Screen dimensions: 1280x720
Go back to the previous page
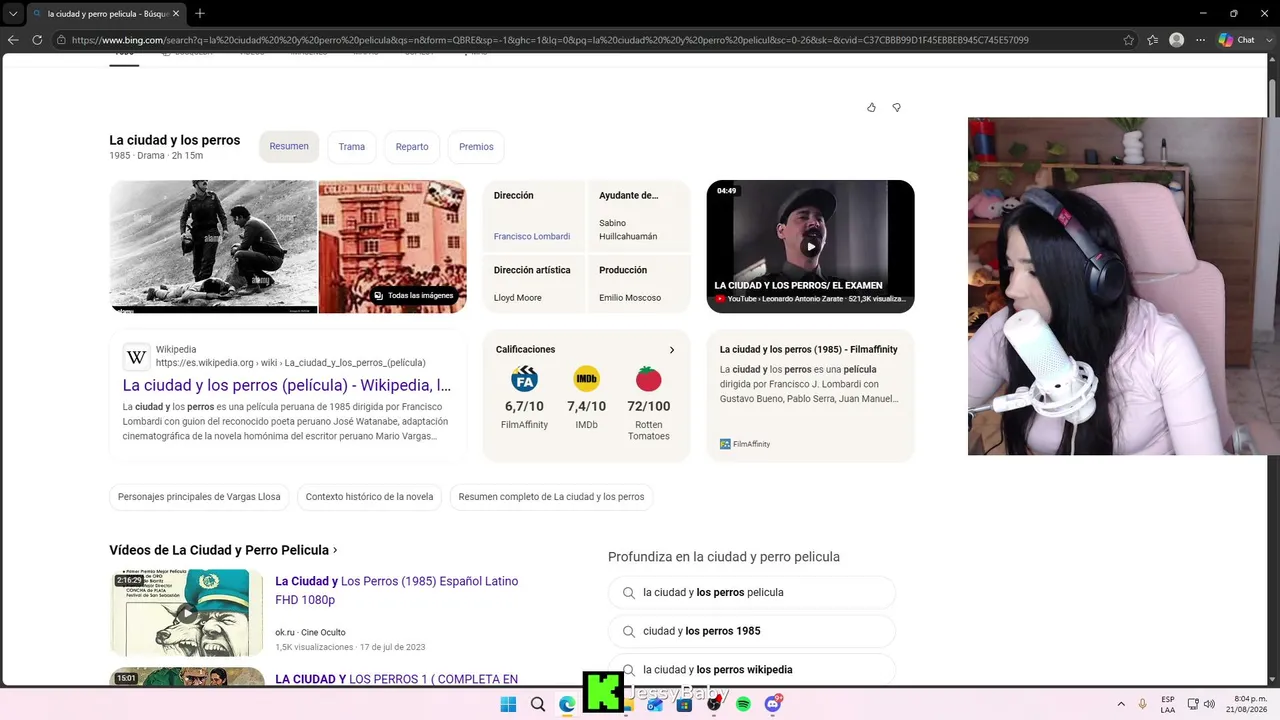click(13, 40)
